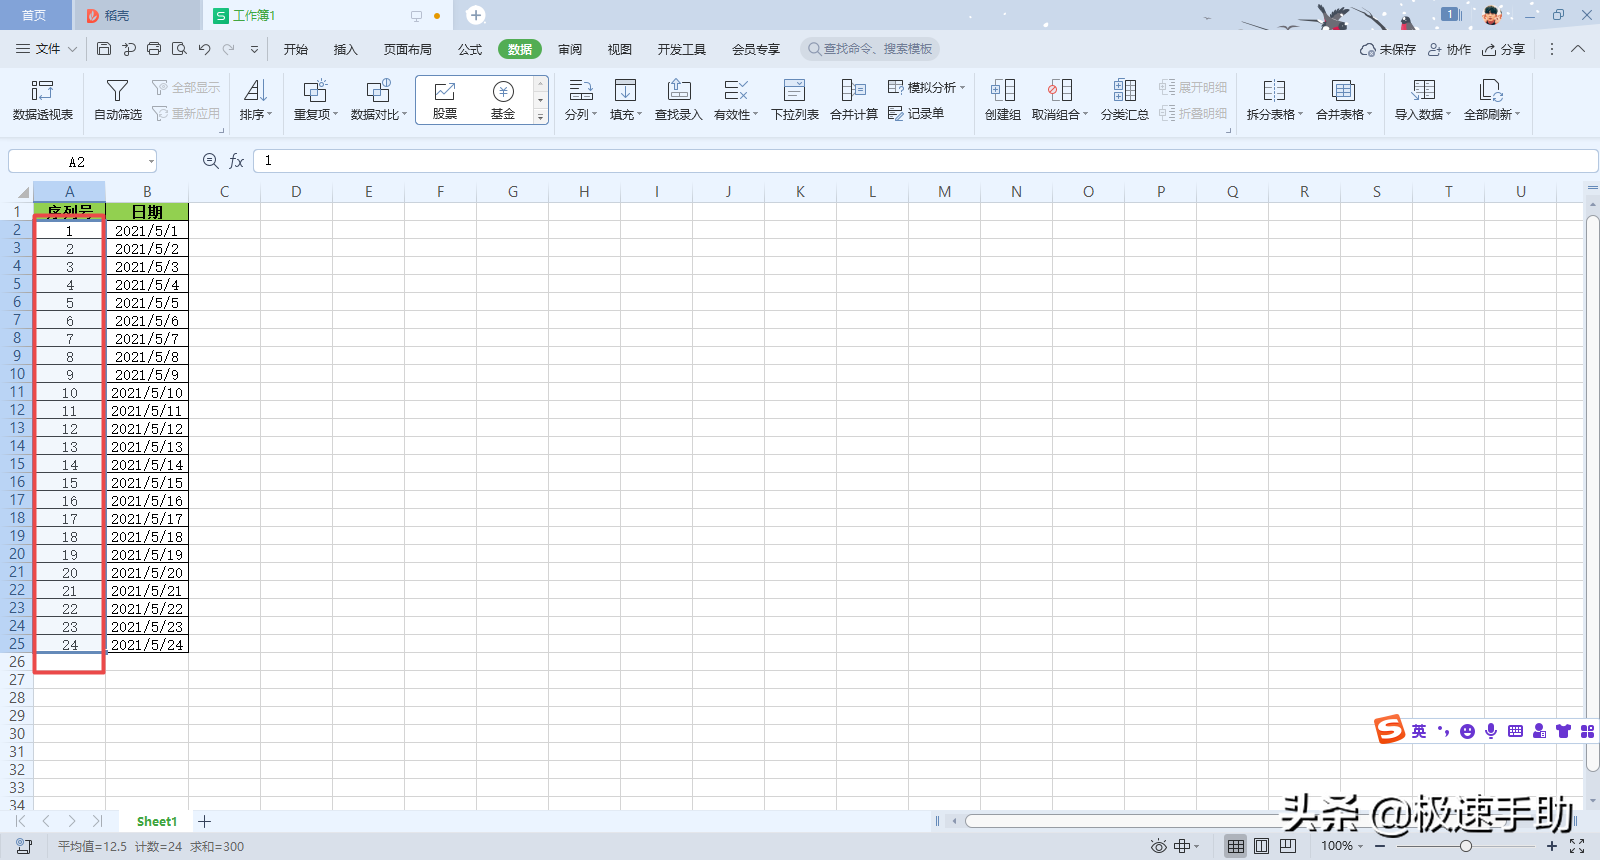Open the three-dot more options menu
Image resolution: width=1600 pixels, height=860 pixels.
coord(1552,49)
